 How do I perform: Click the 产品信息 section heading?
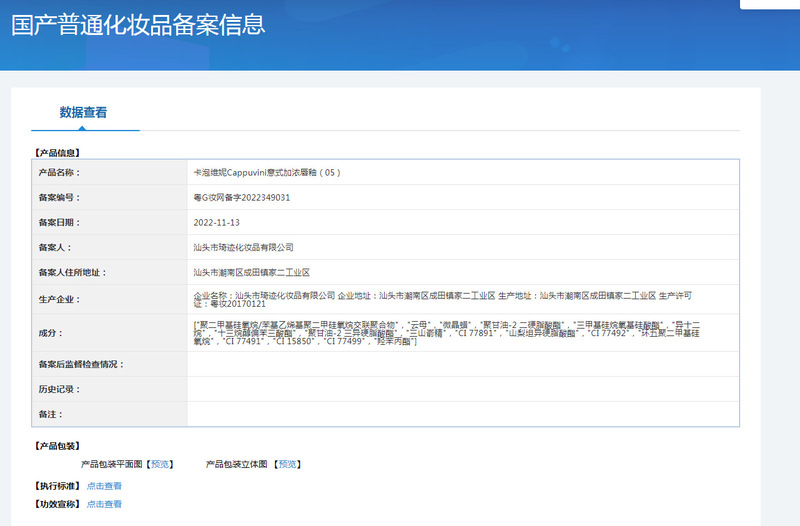(57, 153)
